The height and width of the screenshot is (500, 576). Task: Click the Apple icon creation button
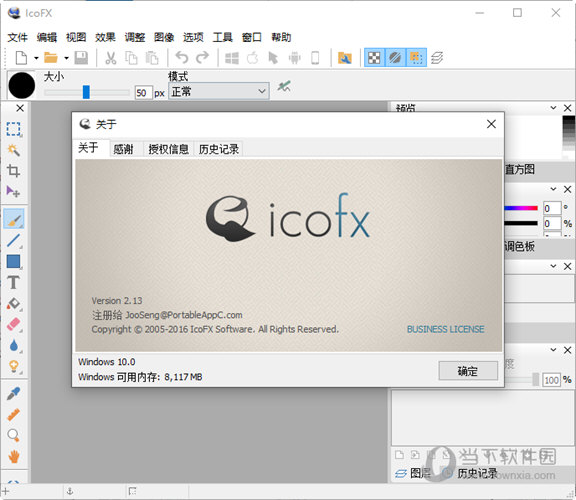pyautogui.click(x=252, y=58)
